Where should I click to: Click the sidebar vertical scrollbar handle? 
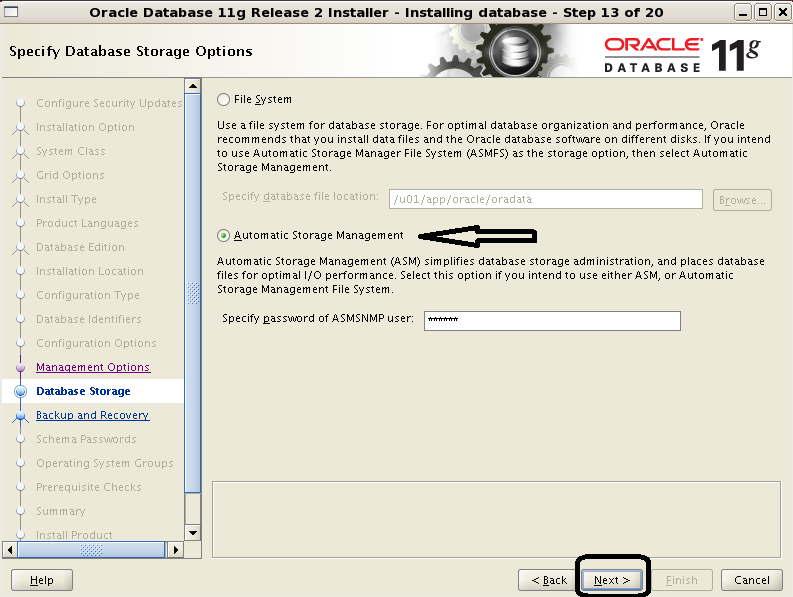click(193, 296)
